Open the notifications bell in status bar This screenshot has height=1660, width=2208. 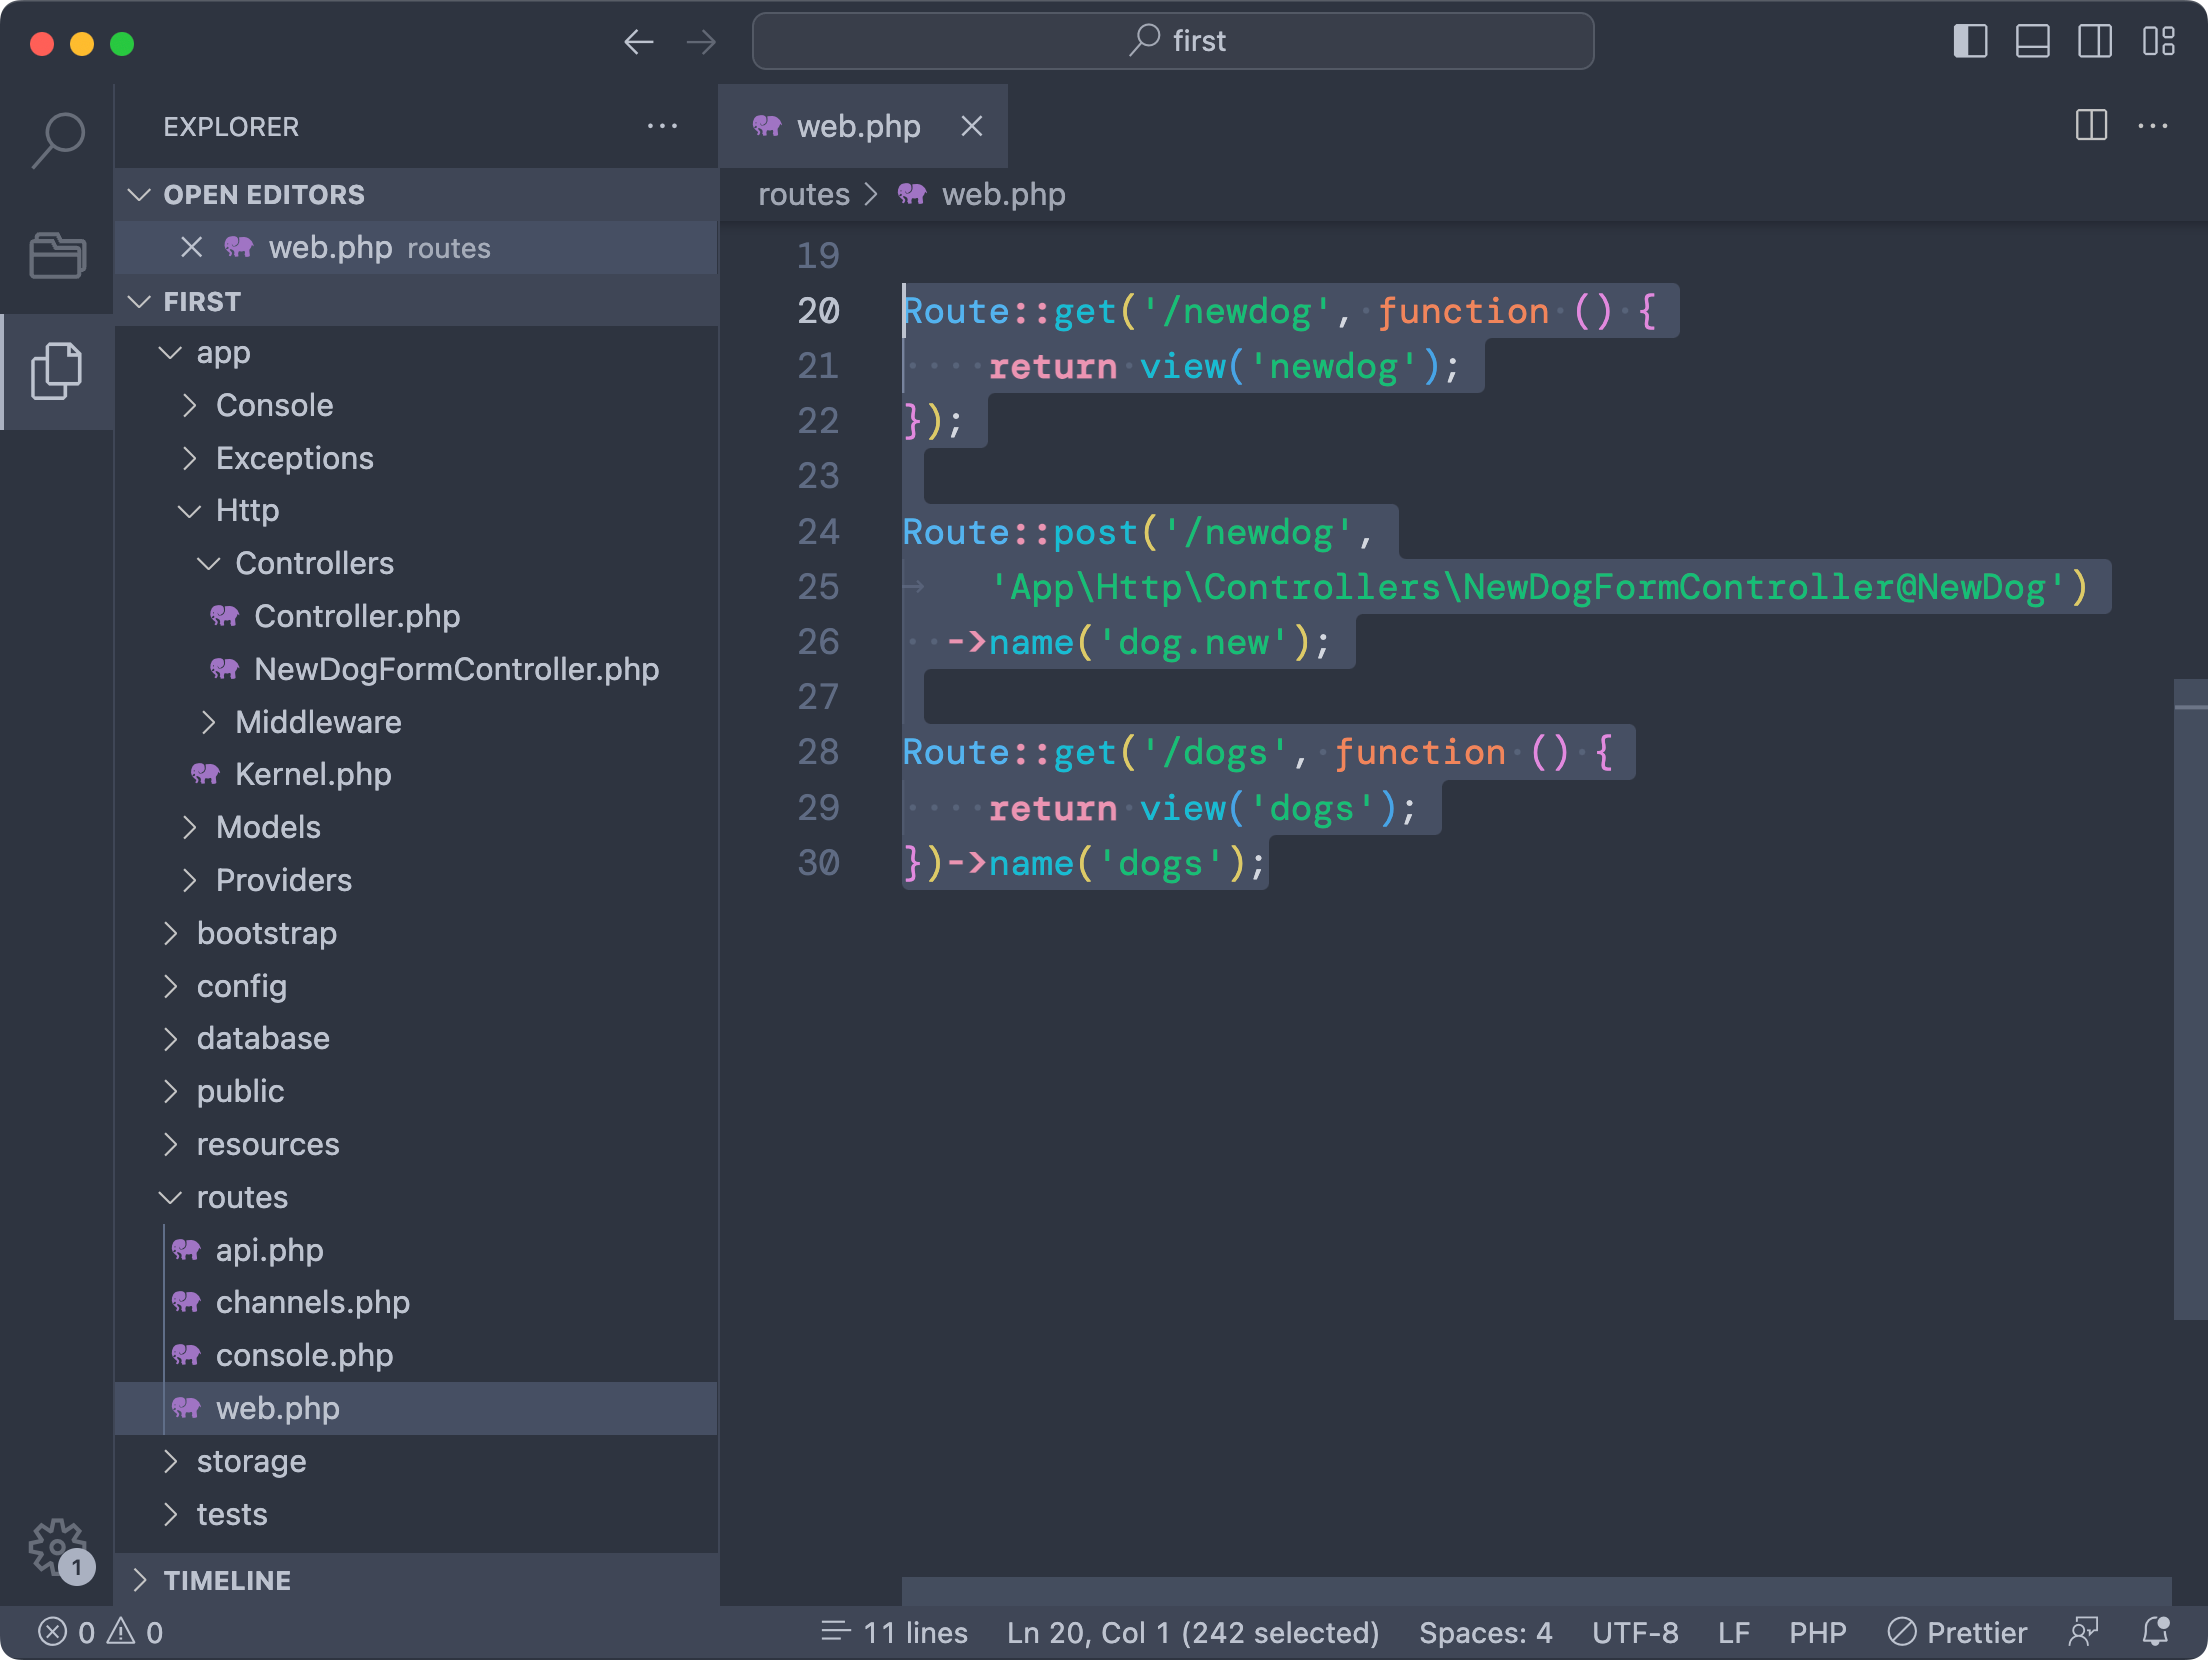(2156, 1632)
